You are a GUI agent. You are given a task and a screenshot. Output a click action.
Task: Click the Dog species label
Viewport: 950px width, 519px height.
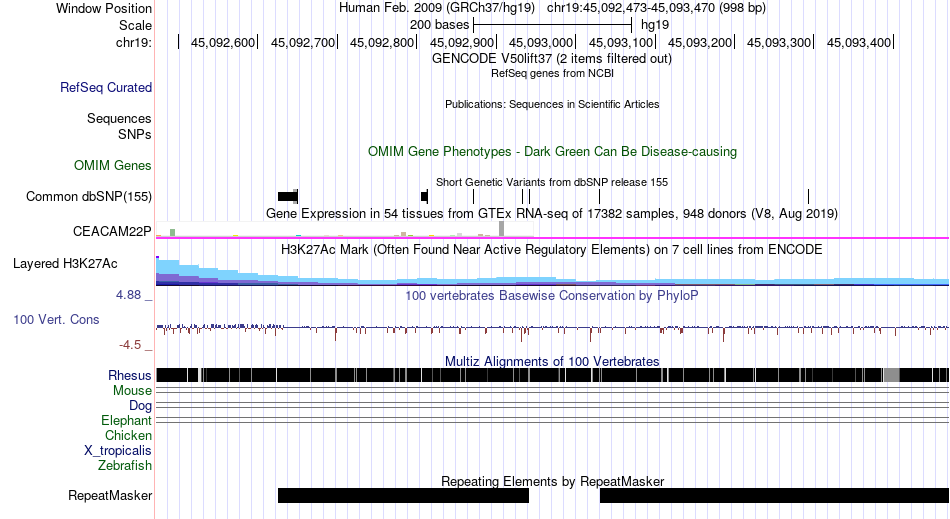(141, 406)
